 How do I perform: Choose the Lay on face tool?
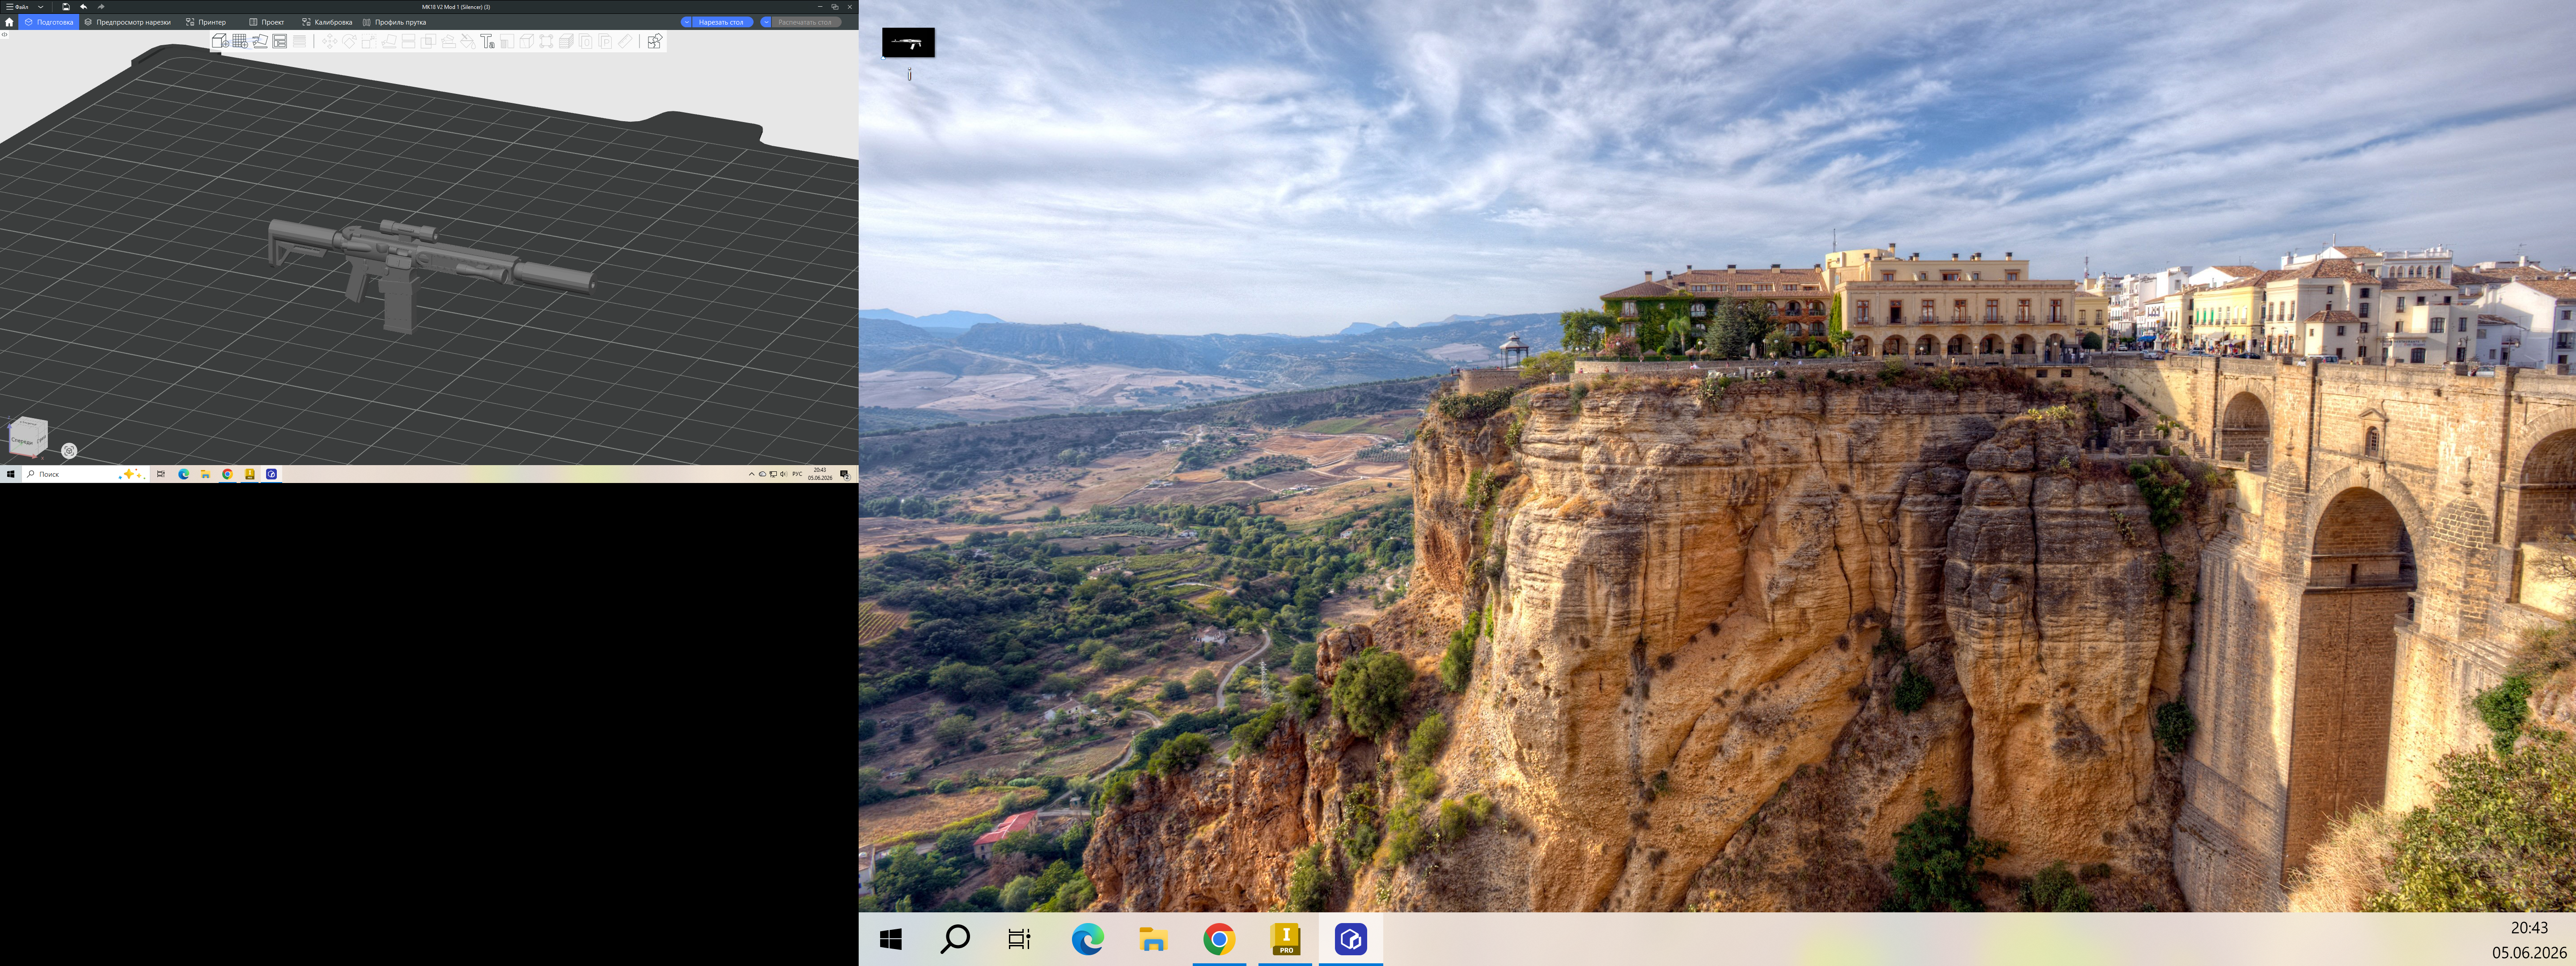(x=389, y=41)
